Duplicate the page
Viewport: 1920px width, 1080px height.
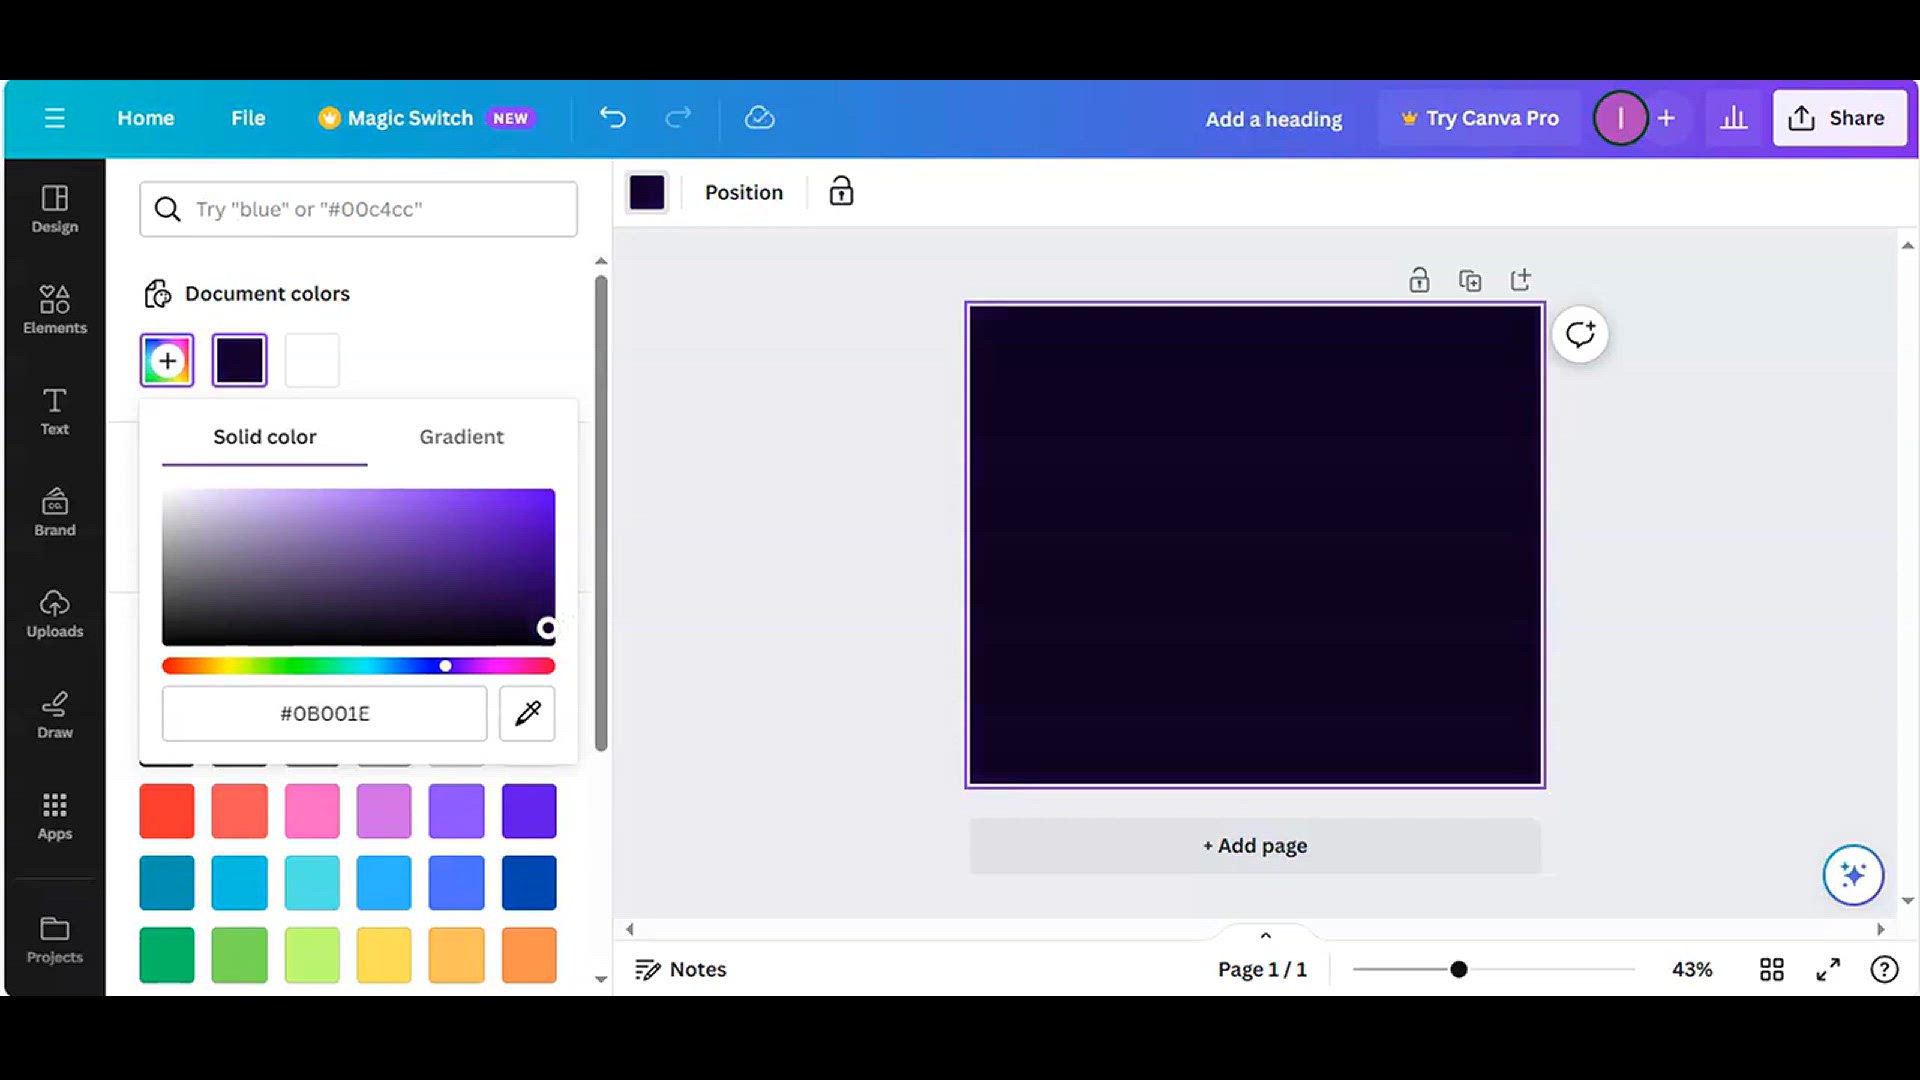(1470, 280)
